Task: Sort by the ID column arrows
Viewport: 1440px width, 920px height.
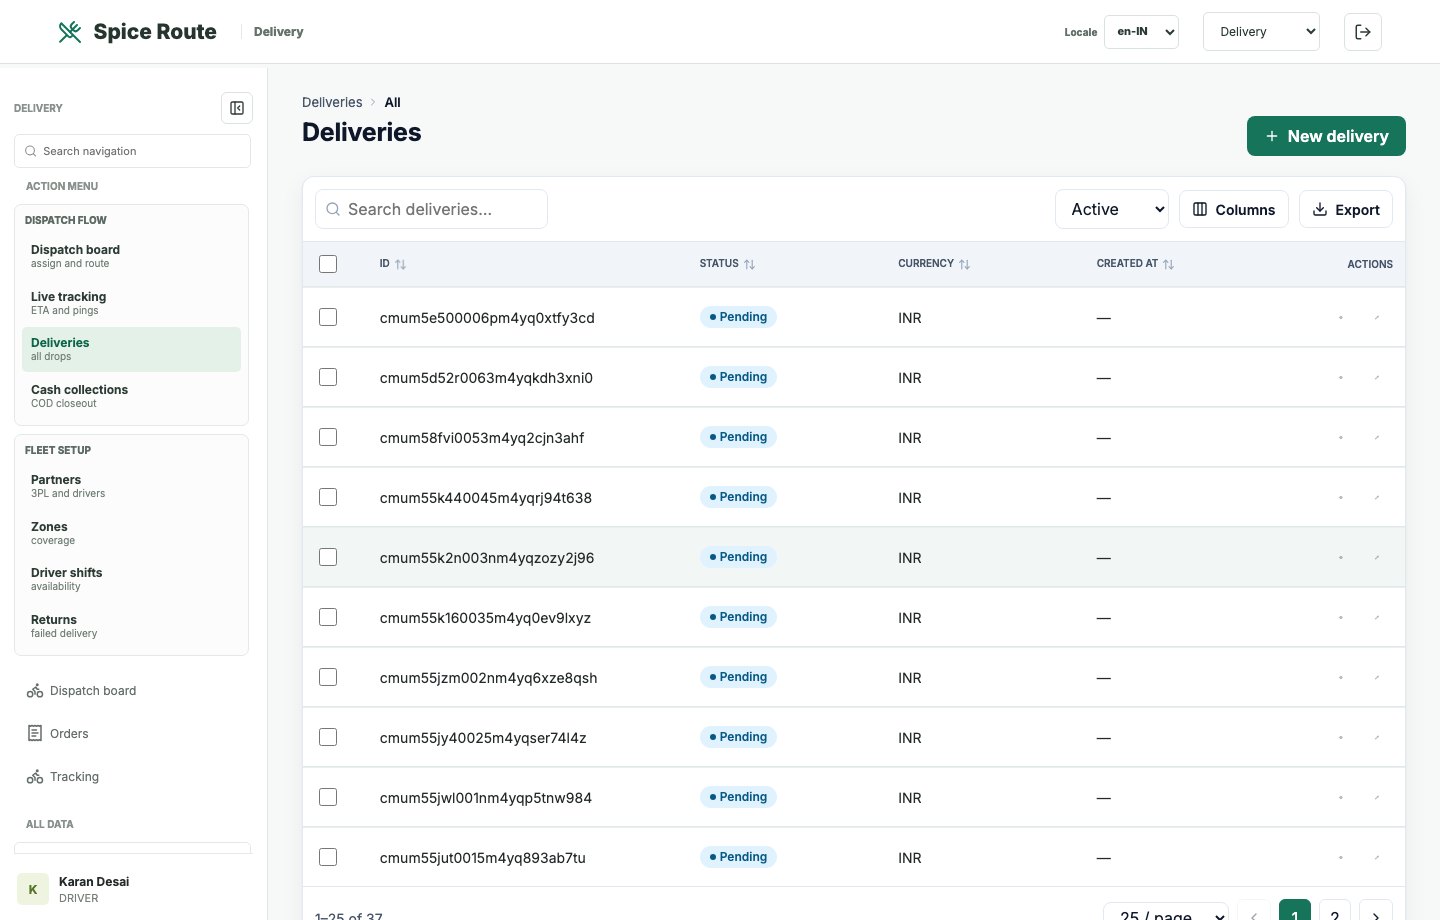Action: pos(401,264)
